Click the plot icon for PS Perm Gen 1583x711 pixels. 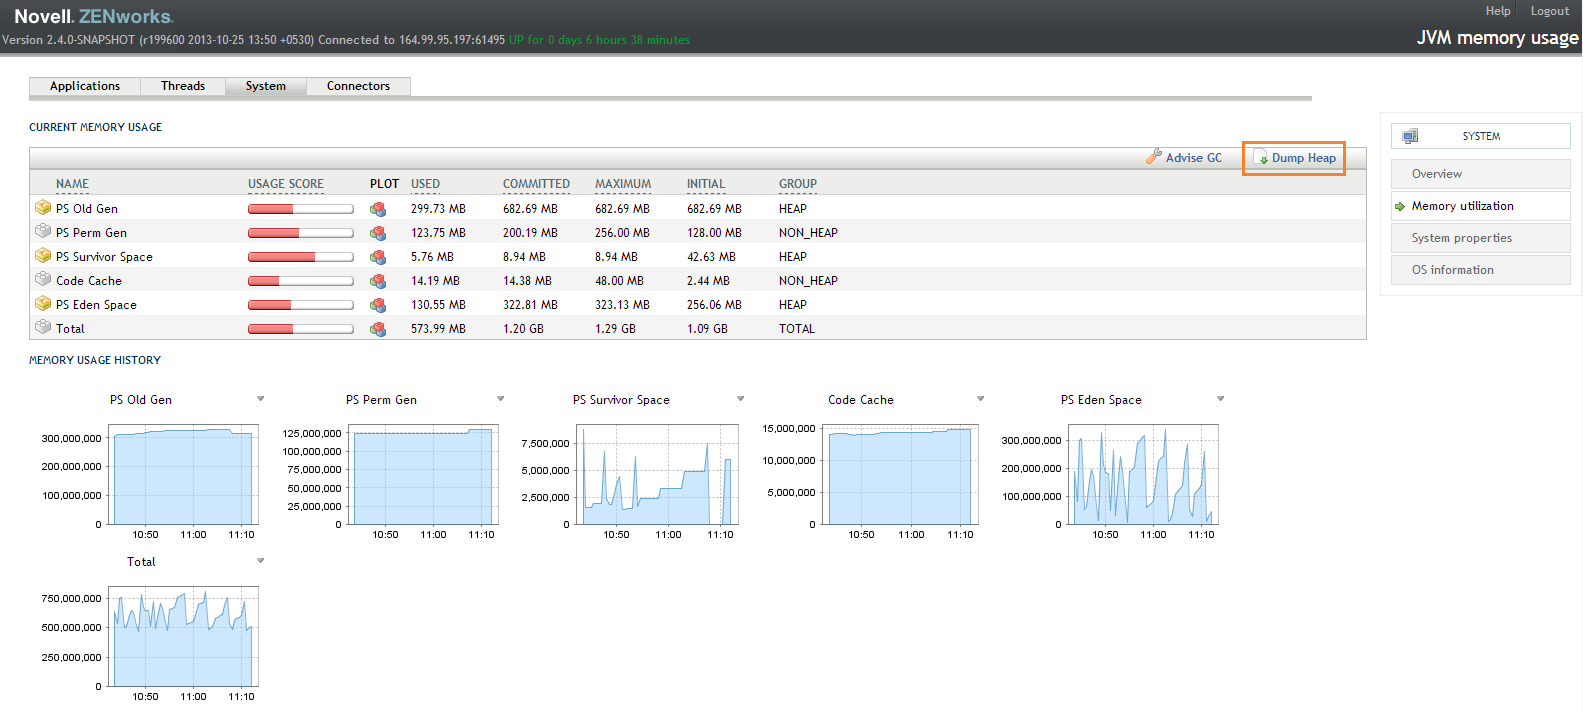(x=378, y=233)
